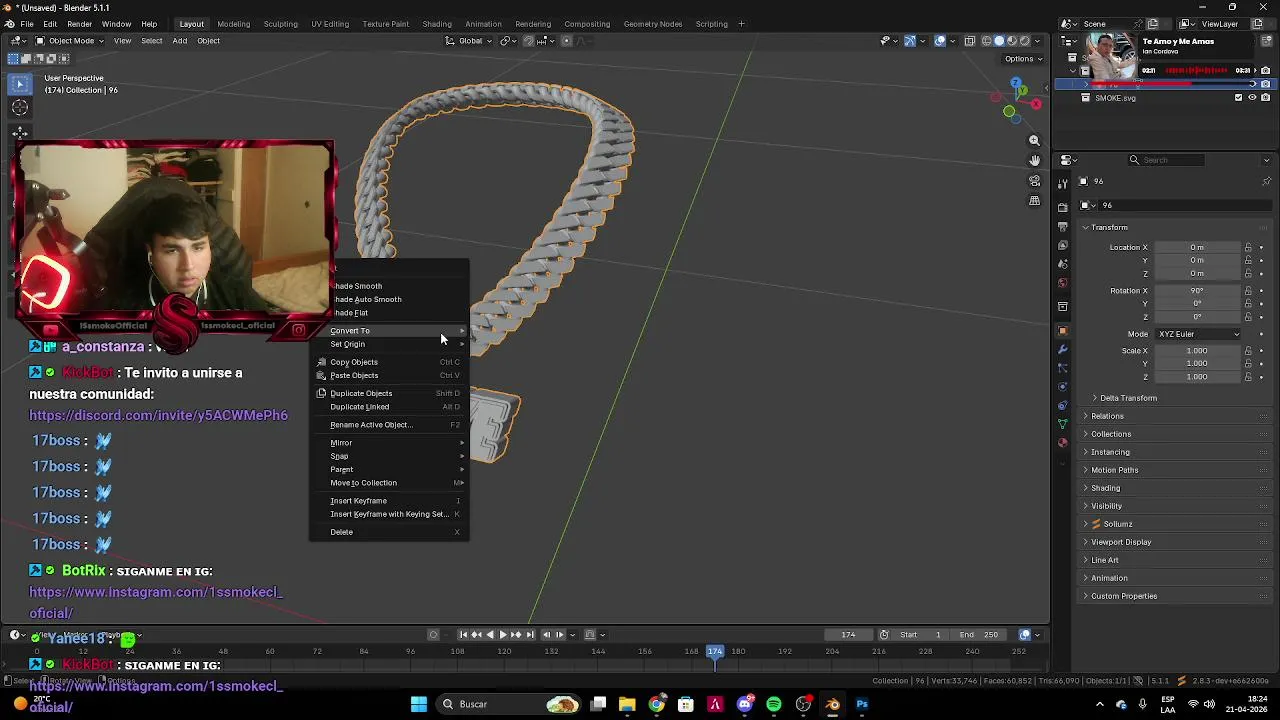
Task: Expand the Delta Transform subpanel
Action: (1124, 398)
